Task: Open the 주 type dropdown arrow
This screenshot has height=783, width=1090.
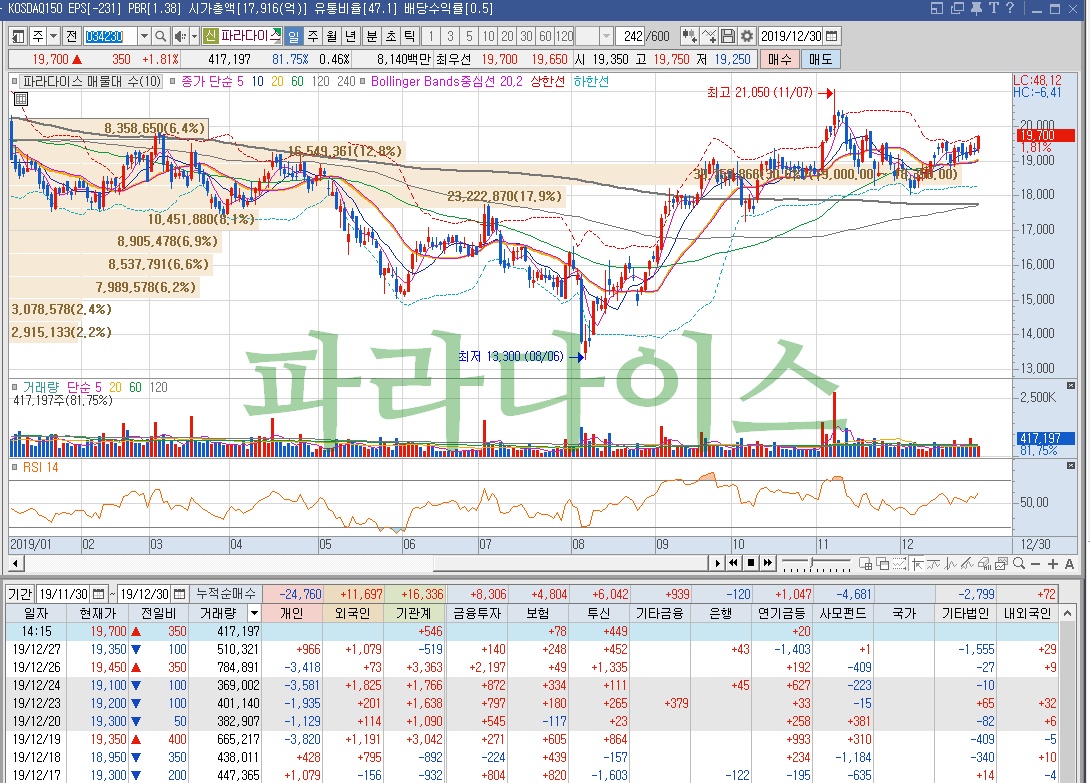Action: (x=54, y=36)
